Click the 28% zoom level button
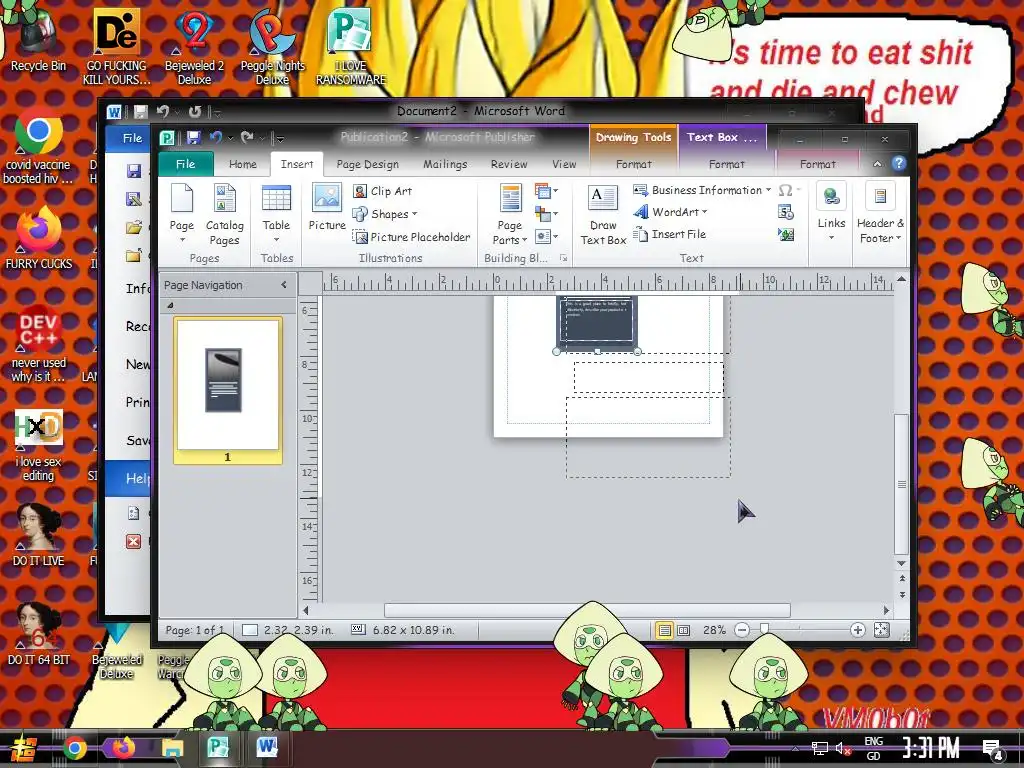 click(x=714, y=630)
